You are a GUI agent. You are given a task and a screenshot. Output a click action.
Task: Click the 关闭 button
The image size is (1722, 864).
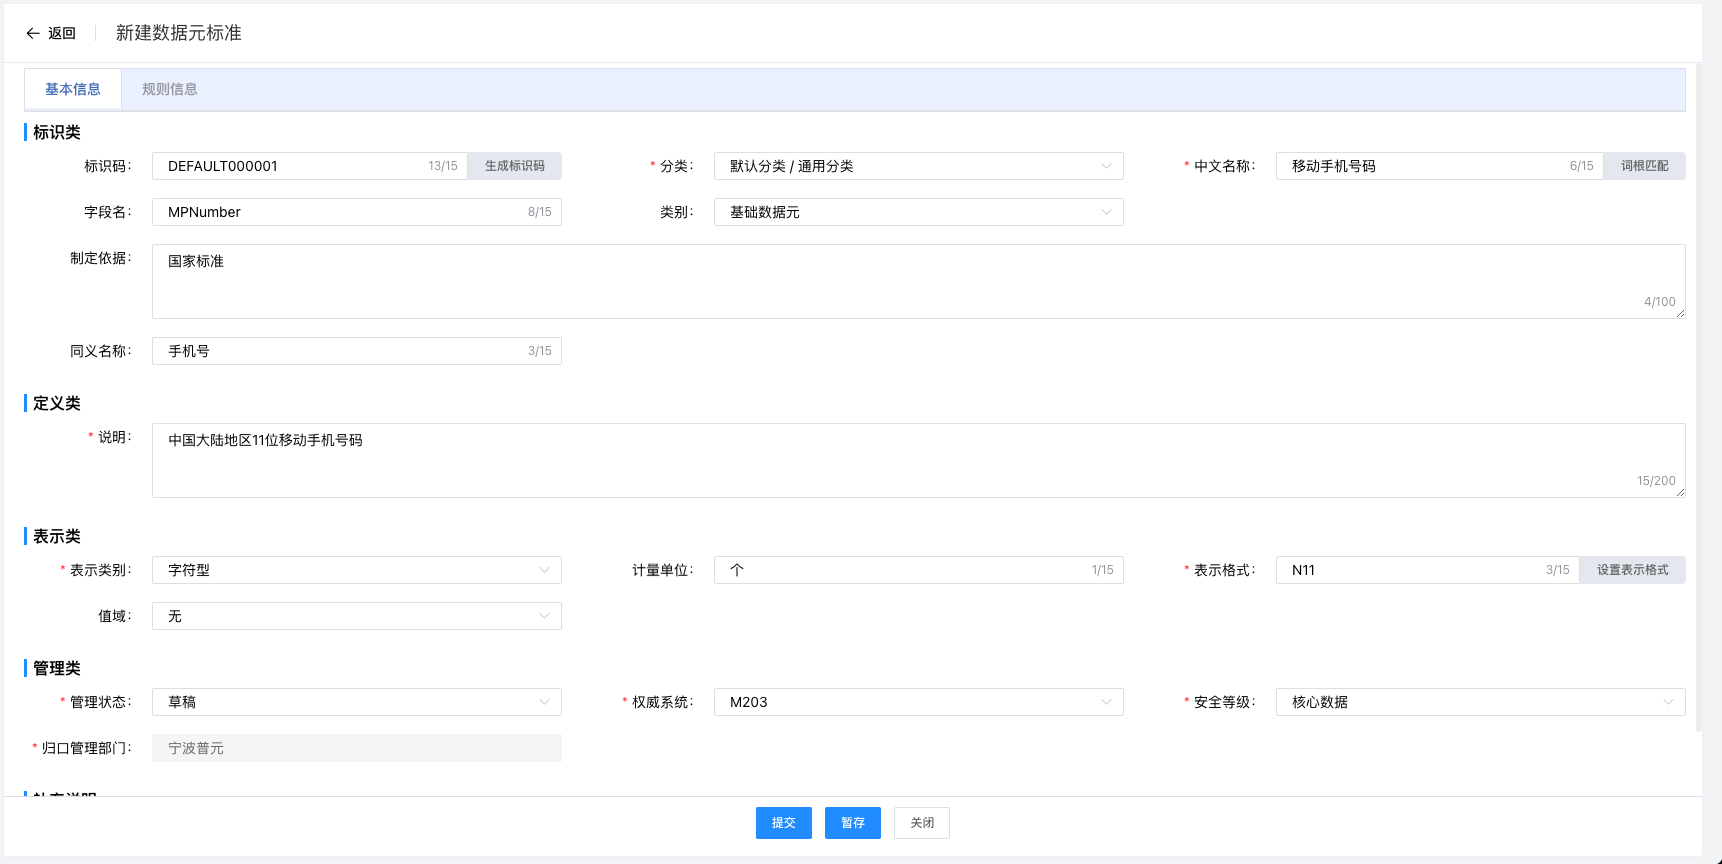coord(921,823)
